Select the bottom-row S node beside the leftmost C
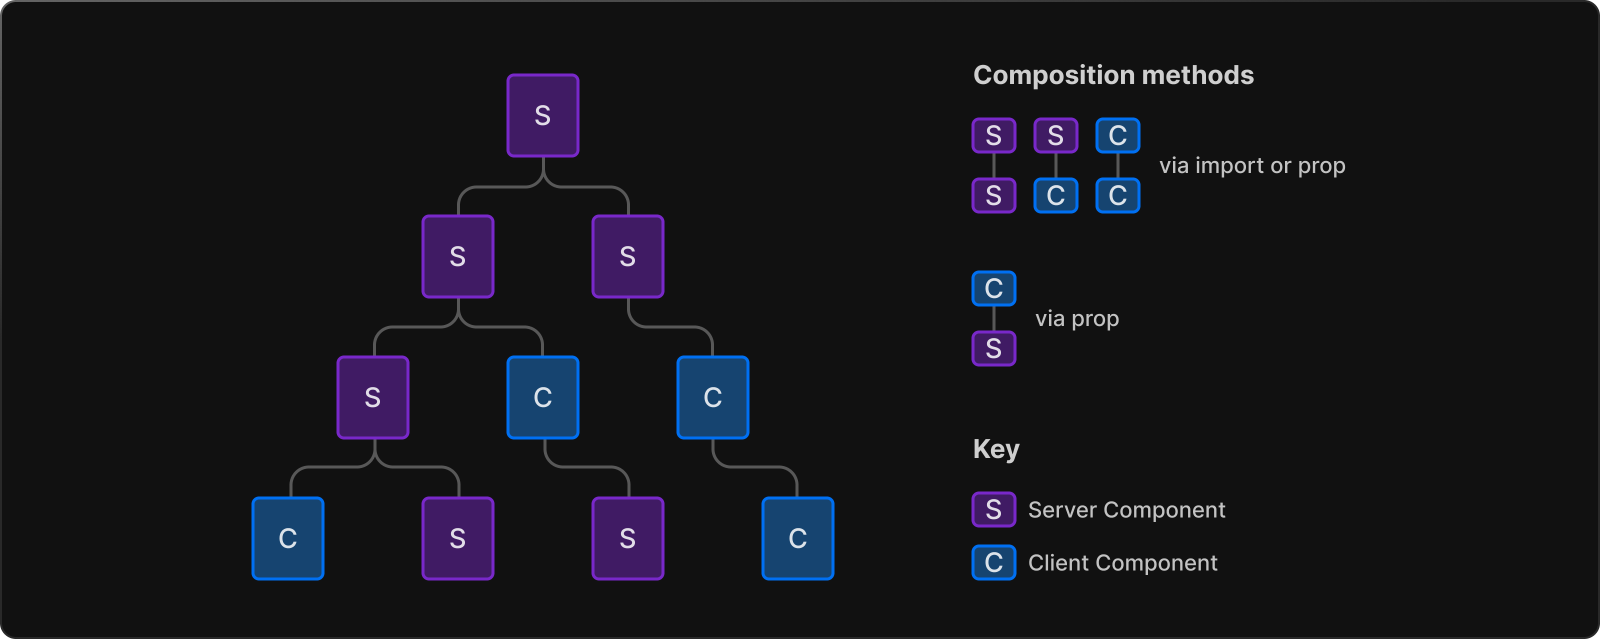1600x639 pixels. 458,538
